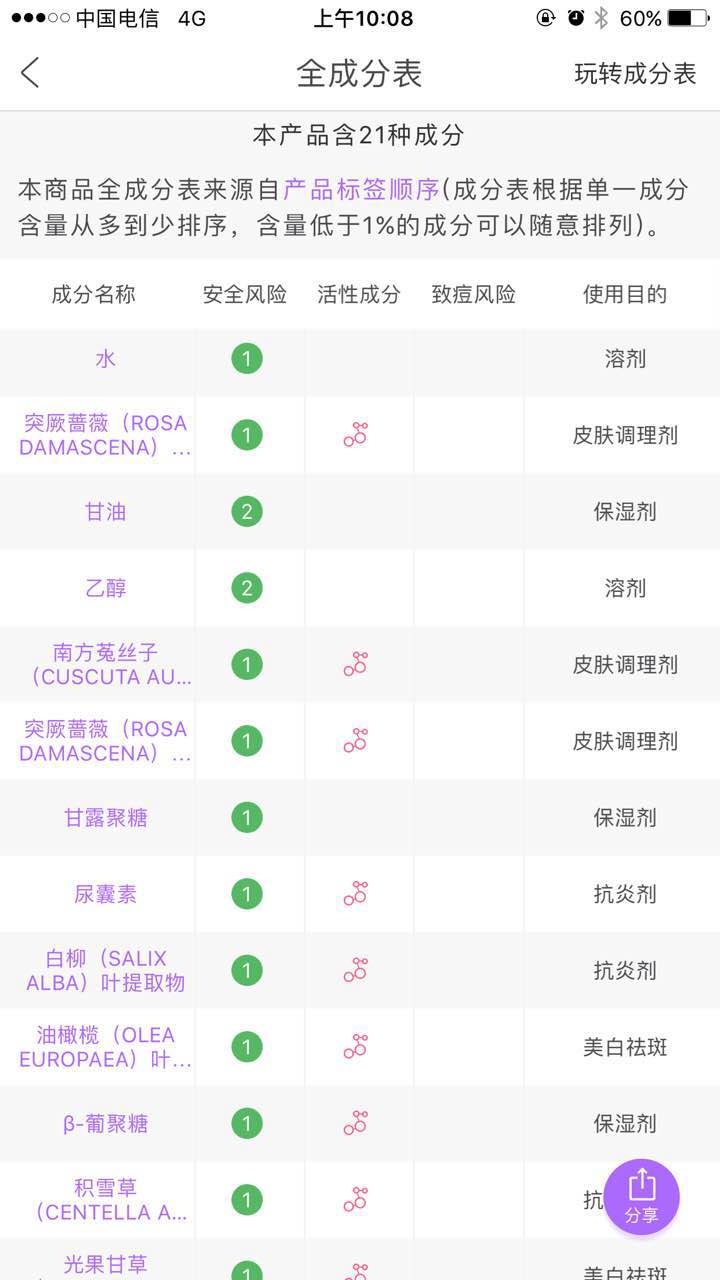Tap the battery icon in status bar
The width and height of the screenshot is (720, 1280).
pos(687,18)
